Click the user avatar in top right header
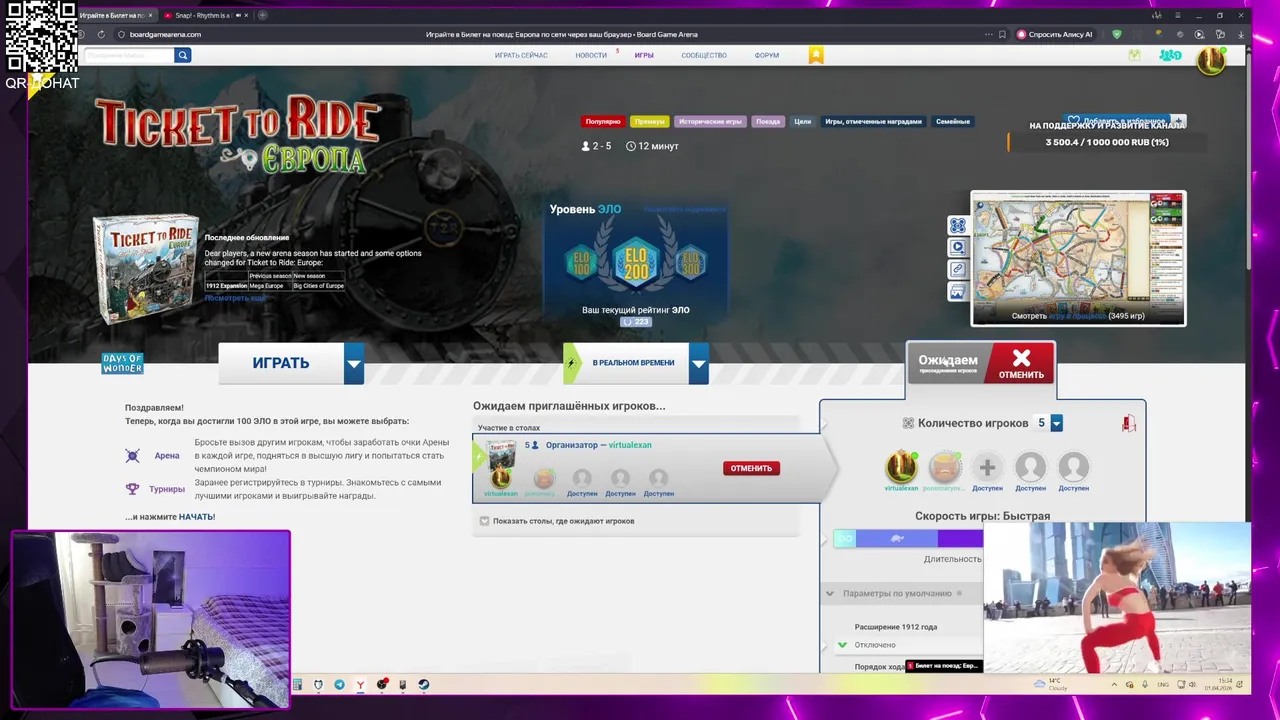 (1211, 60)
